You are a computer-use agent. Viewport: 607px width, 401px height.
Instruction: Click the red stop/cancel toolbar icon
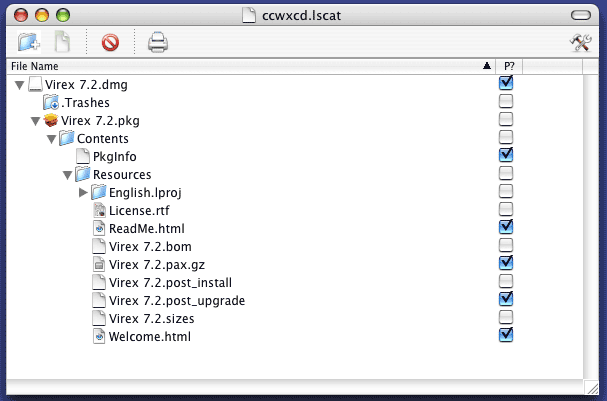pos(110,42)
